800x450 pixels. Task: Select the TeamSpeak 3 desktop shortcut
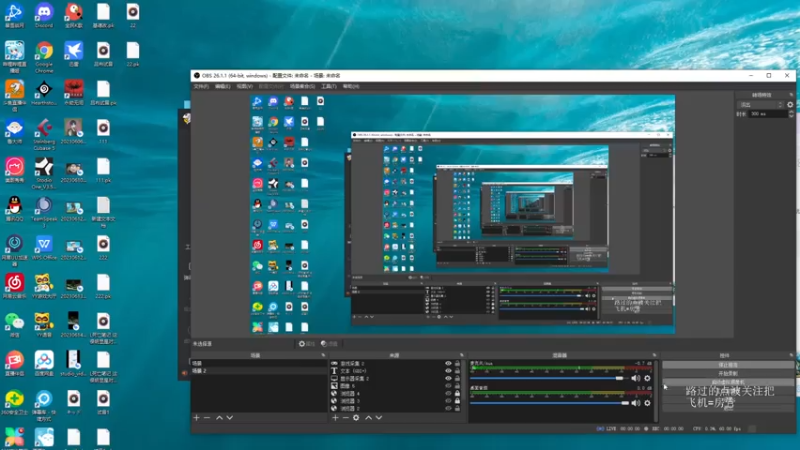(x=44, y=212)
